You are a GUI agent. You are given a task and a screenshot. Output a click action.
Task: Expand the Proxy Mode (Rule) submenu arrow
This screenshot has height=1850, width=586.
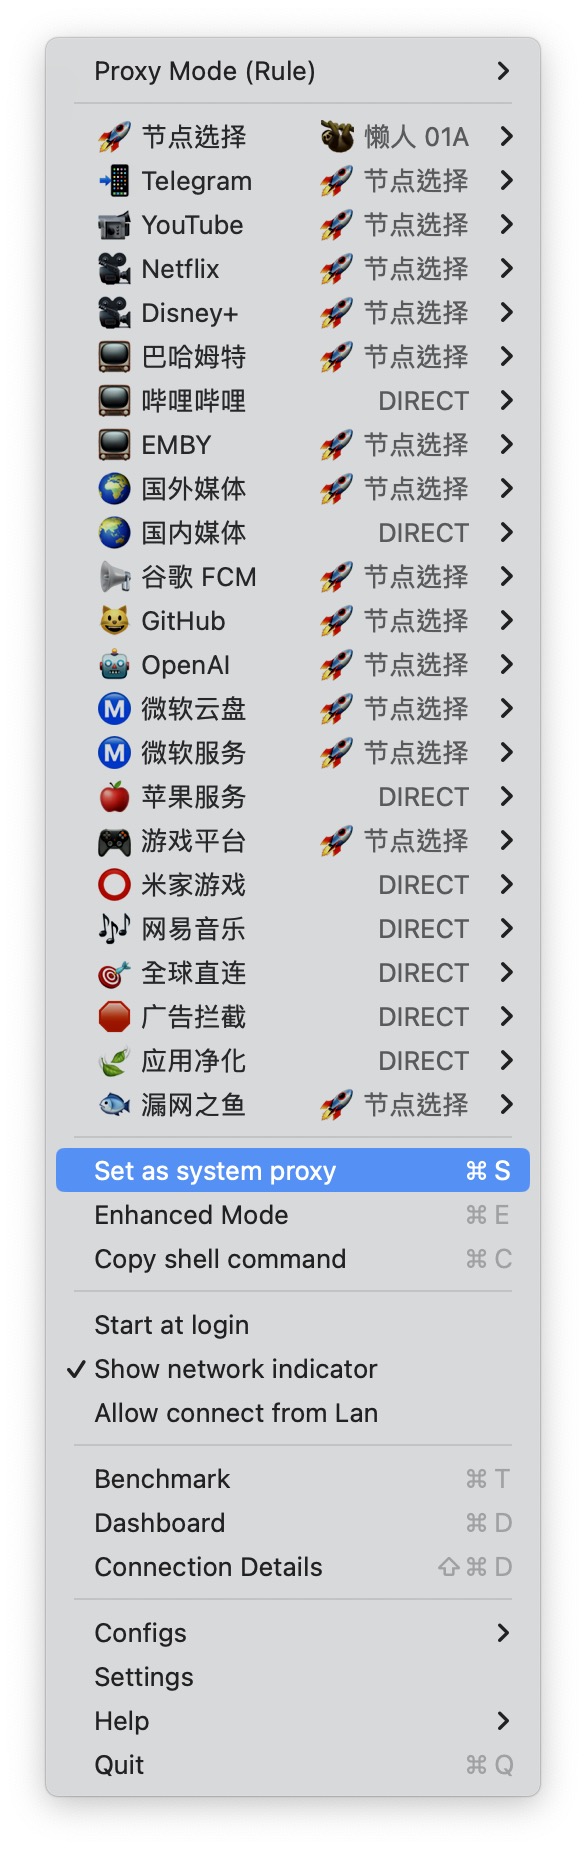coord(503,71)
